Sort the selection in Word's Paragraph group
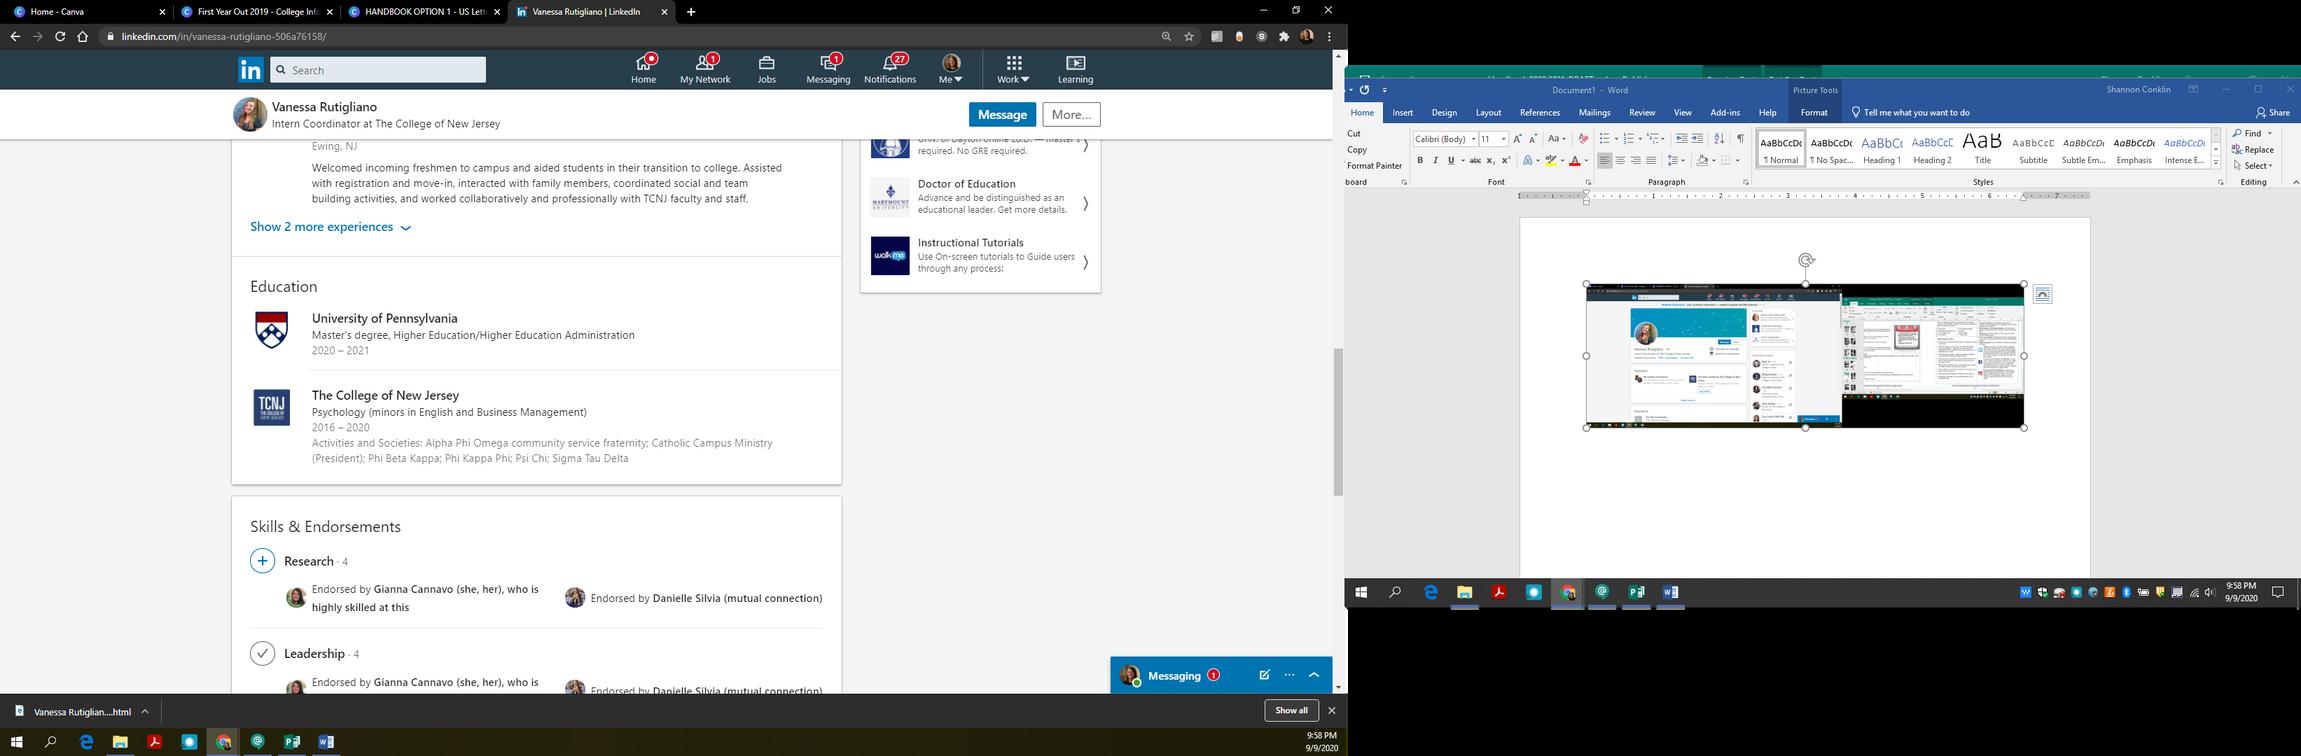This screenshot has height=756, width=2301. [x=1719, y=139]
